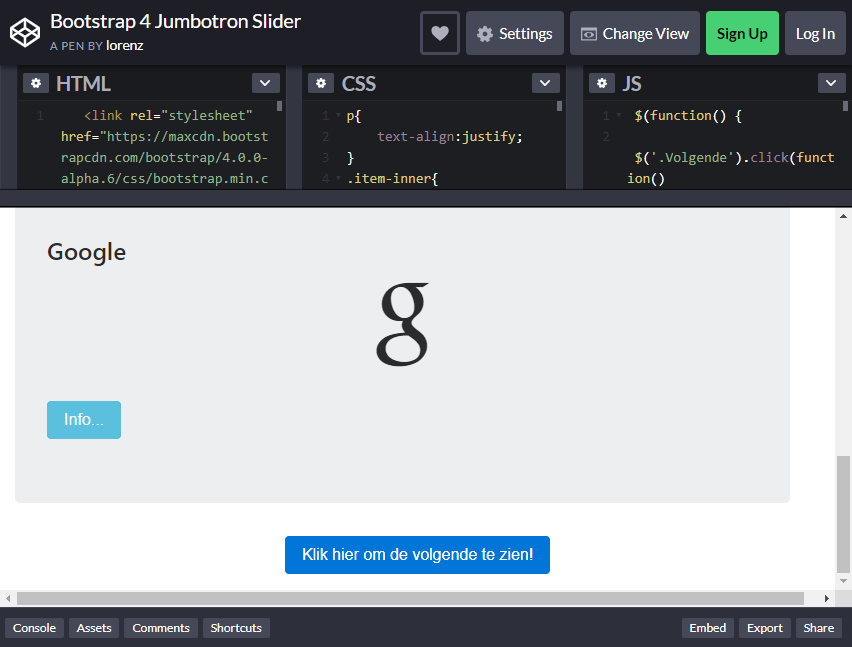Click the Info... button in the jumbotron
The width and height of the screenshot is (852, 647).
point(84,420)
